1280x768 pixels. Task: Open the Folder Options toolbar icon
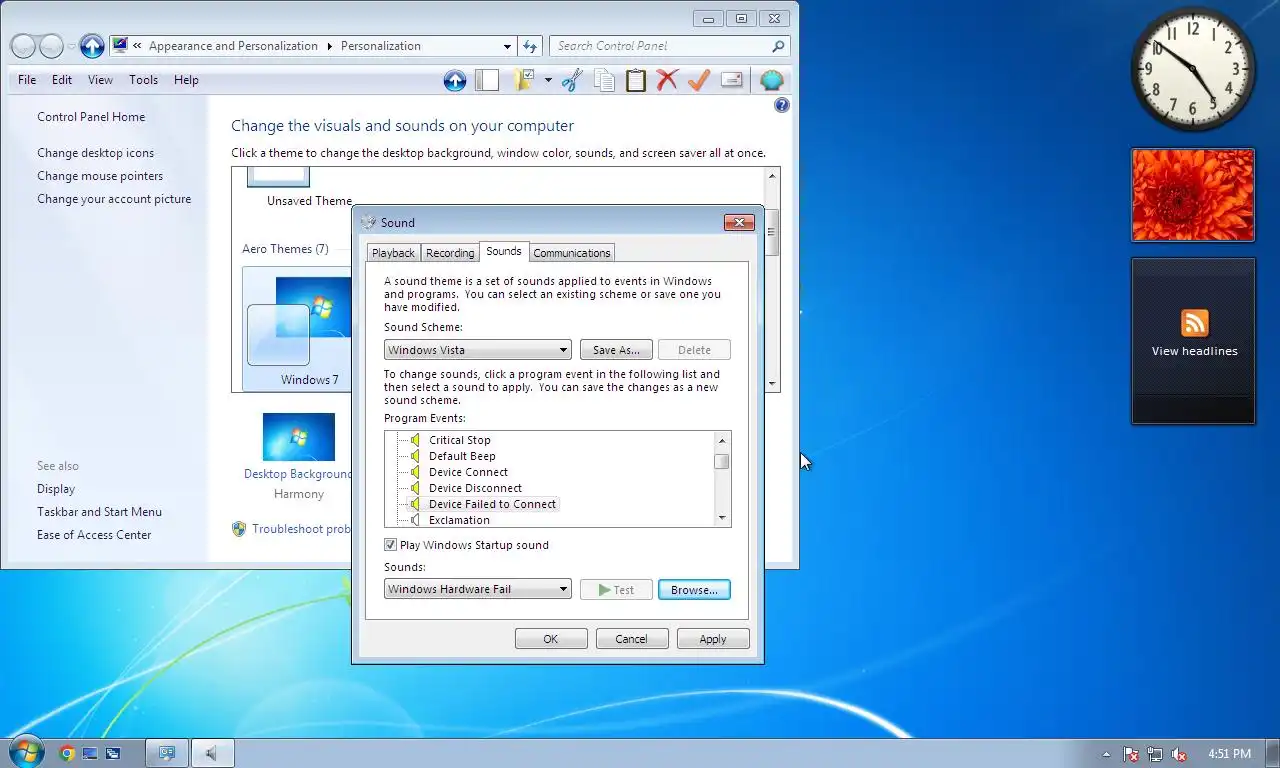525,81
